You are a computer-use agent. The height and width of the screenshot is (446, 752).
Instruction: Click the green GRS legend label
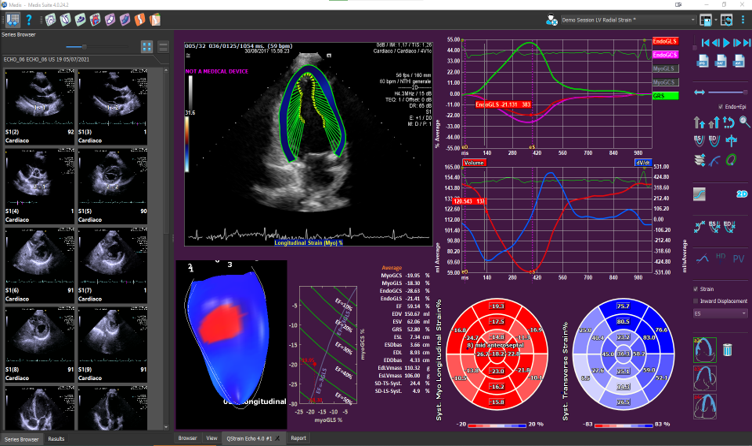[663, 94]
